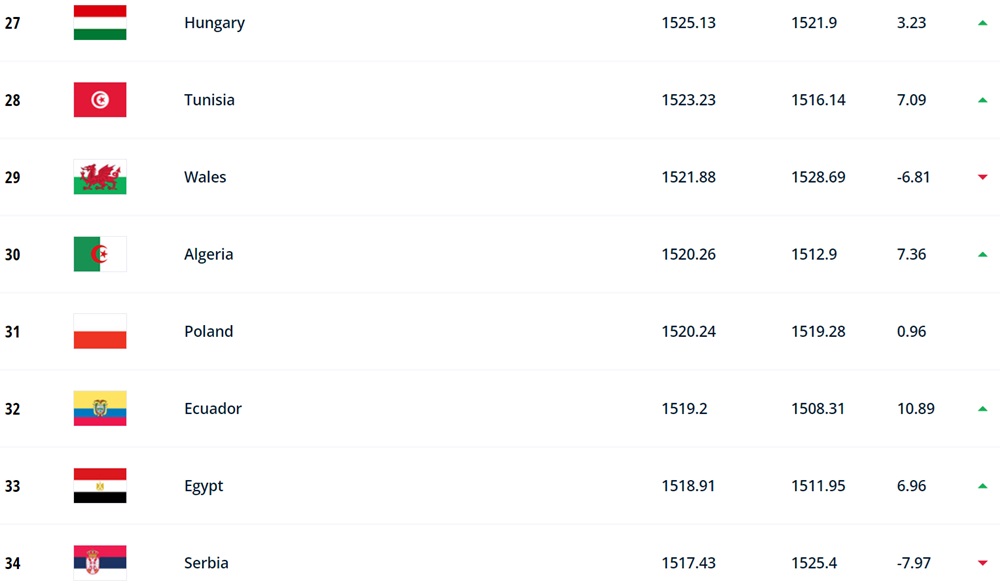1000x588 pixels.
Task: Select Poland's total points 1520.24
Action: click(688, 332)
